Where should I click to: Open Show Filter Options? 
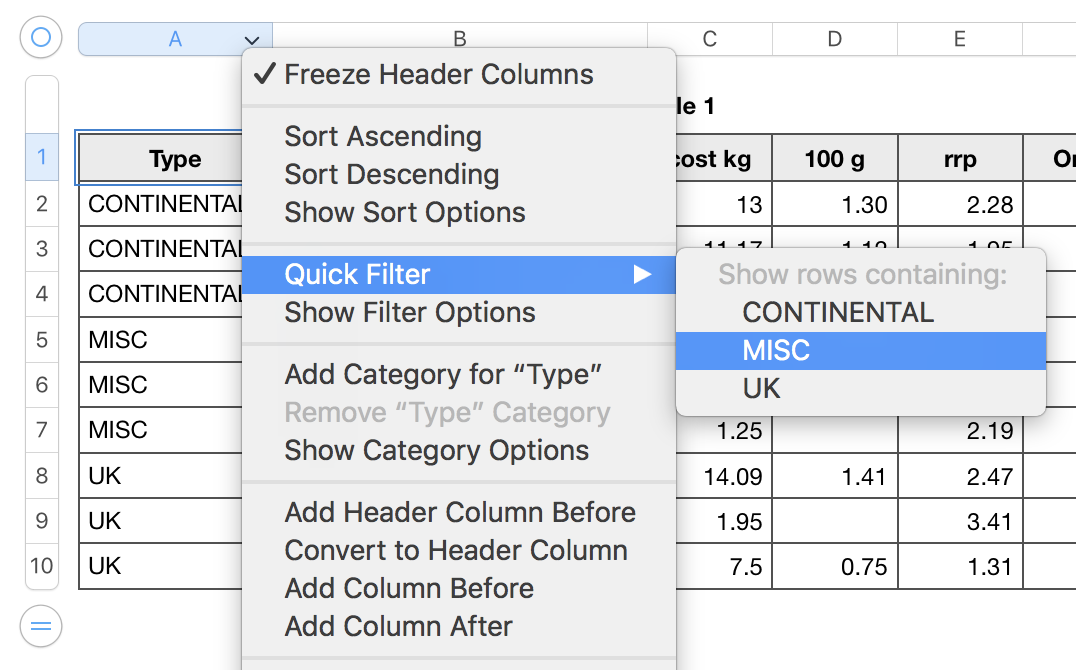pyautogui.click(x=410, y=312)
